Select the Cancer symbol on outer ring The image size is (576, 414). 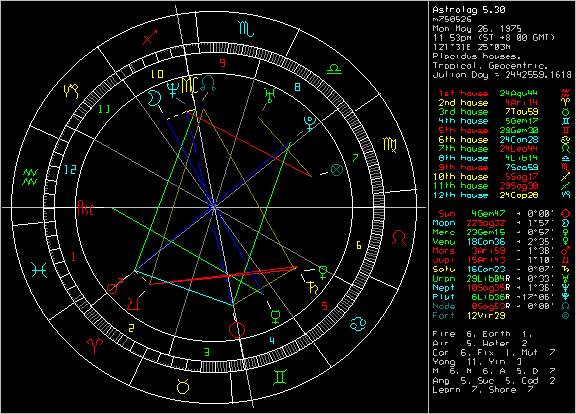click(x=358, y=324)
